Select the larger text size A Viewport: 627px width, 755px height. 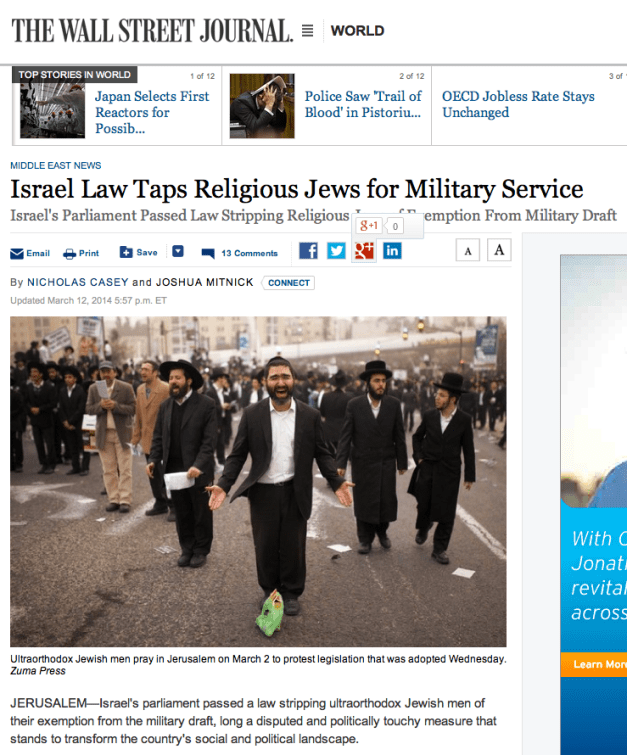pyautogui.click(x=499, y=250)
